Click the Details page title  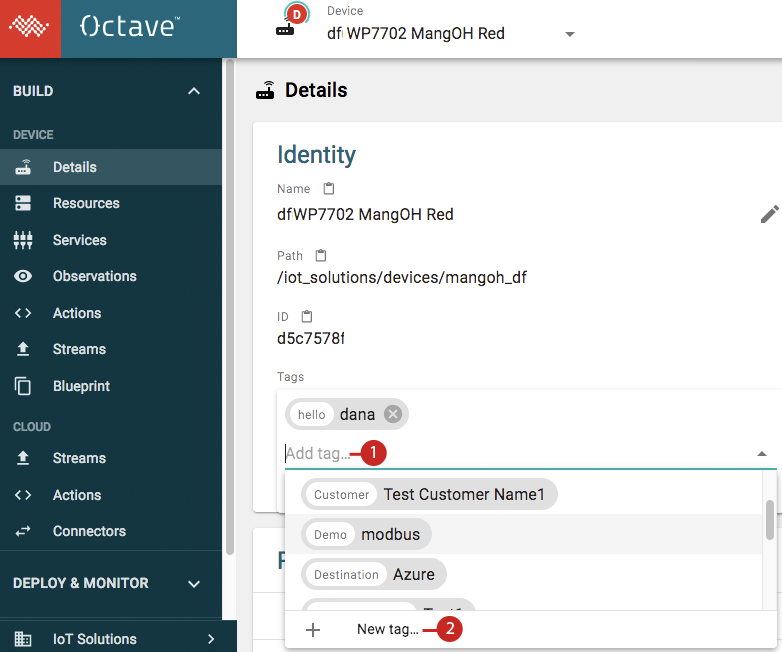pyautogui.click(x=316, y=90)
